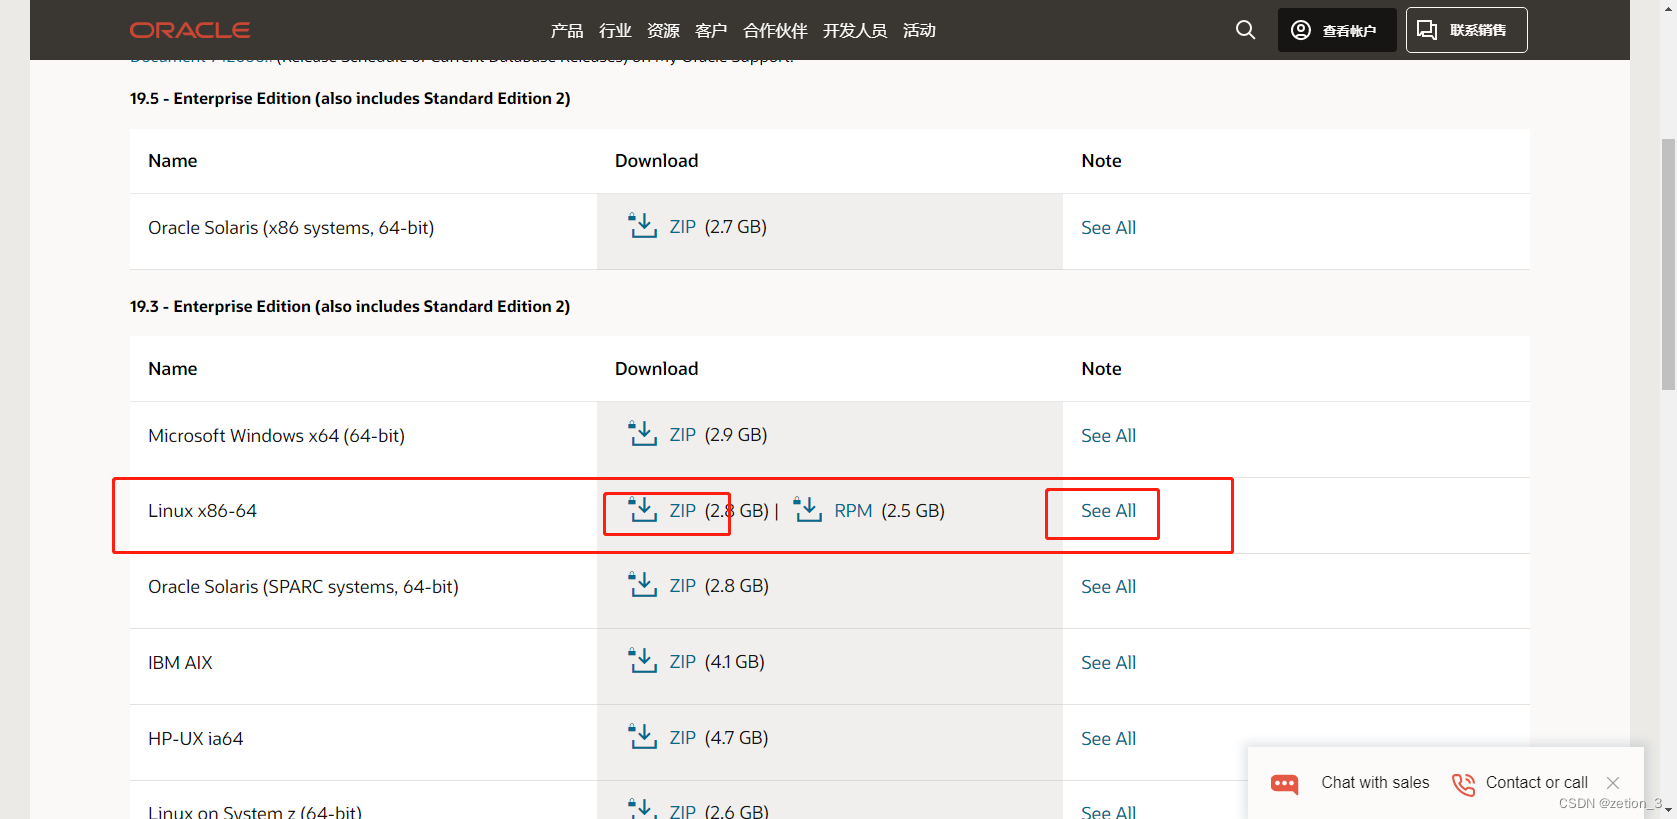Open the 资源 menu
The width and height of the screenshot is (1677, 819).
pyautogui.click(x=663, y=31)
